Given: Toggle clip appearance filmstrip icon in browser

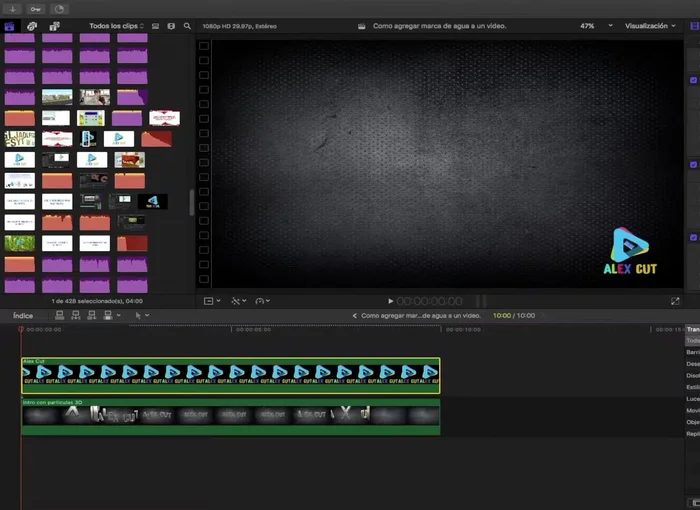Looking at the screenshot, I should (x=155, y=26).
